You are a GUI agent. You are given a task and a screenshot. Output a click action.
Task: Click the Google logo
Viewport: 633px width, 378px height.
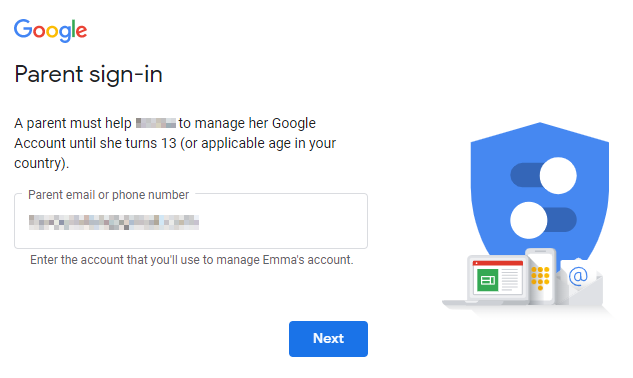coord(50,30)
